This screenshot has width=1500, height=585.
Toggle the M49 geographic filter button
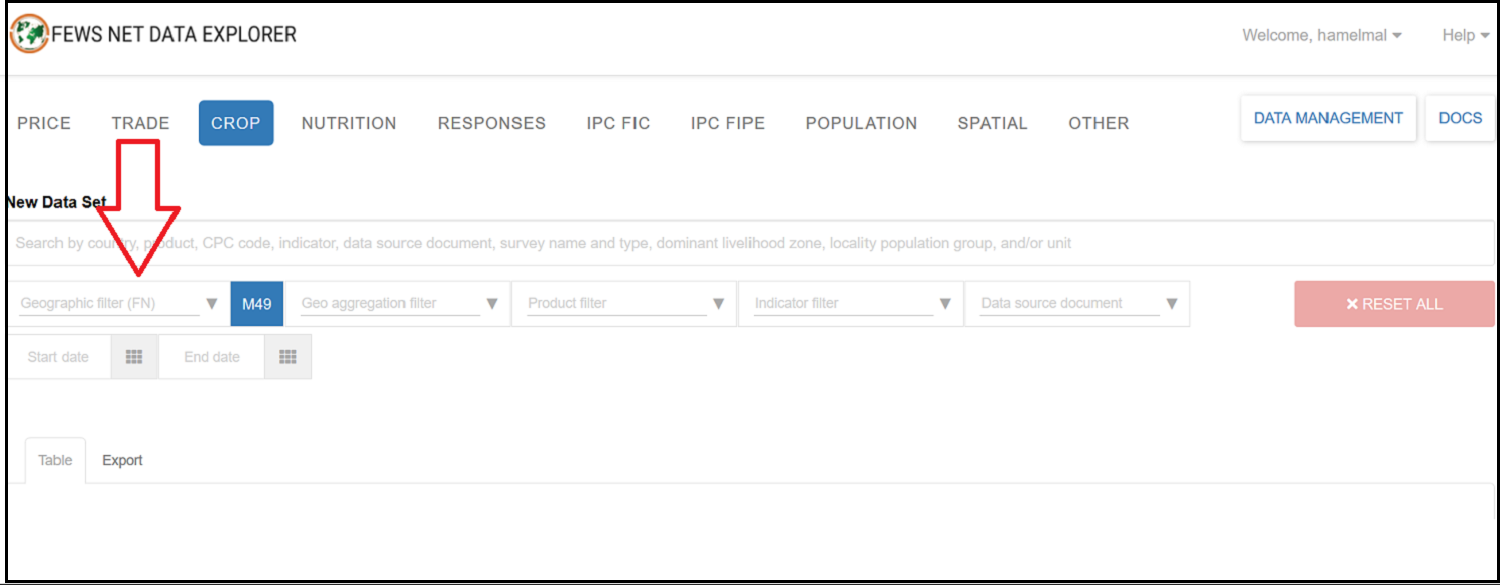point(257,304)
